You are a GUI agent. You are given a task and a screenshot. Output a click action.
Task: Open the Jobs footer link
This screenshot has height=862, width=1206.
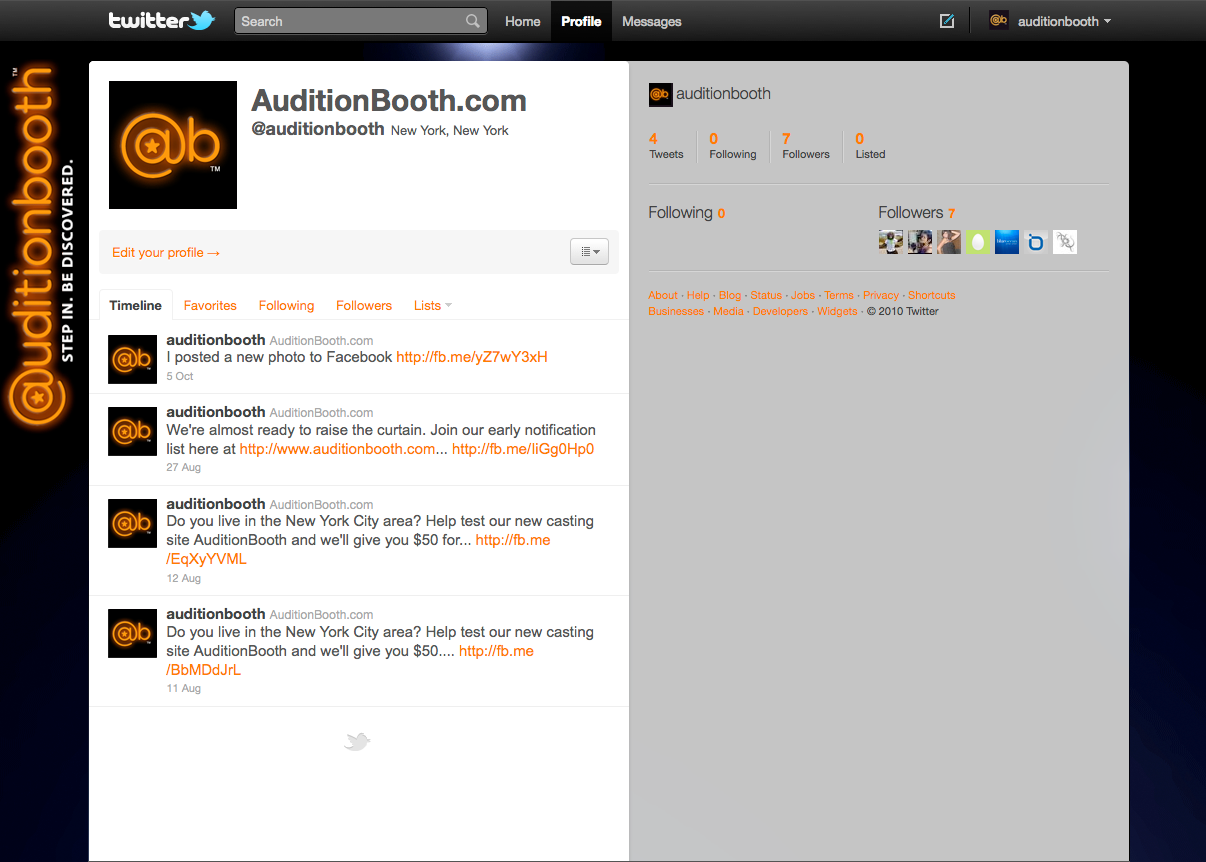pyautogui.click(x=803, y=295)
